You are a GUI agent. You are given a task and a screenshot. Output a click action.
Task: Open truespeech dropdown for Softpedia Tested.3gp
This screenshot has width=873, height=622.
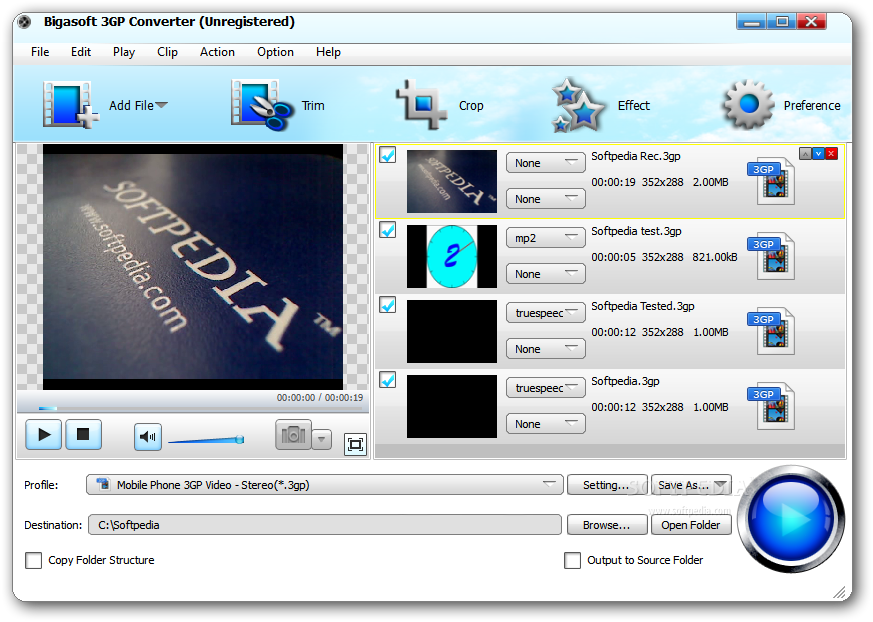coord(546,313)
